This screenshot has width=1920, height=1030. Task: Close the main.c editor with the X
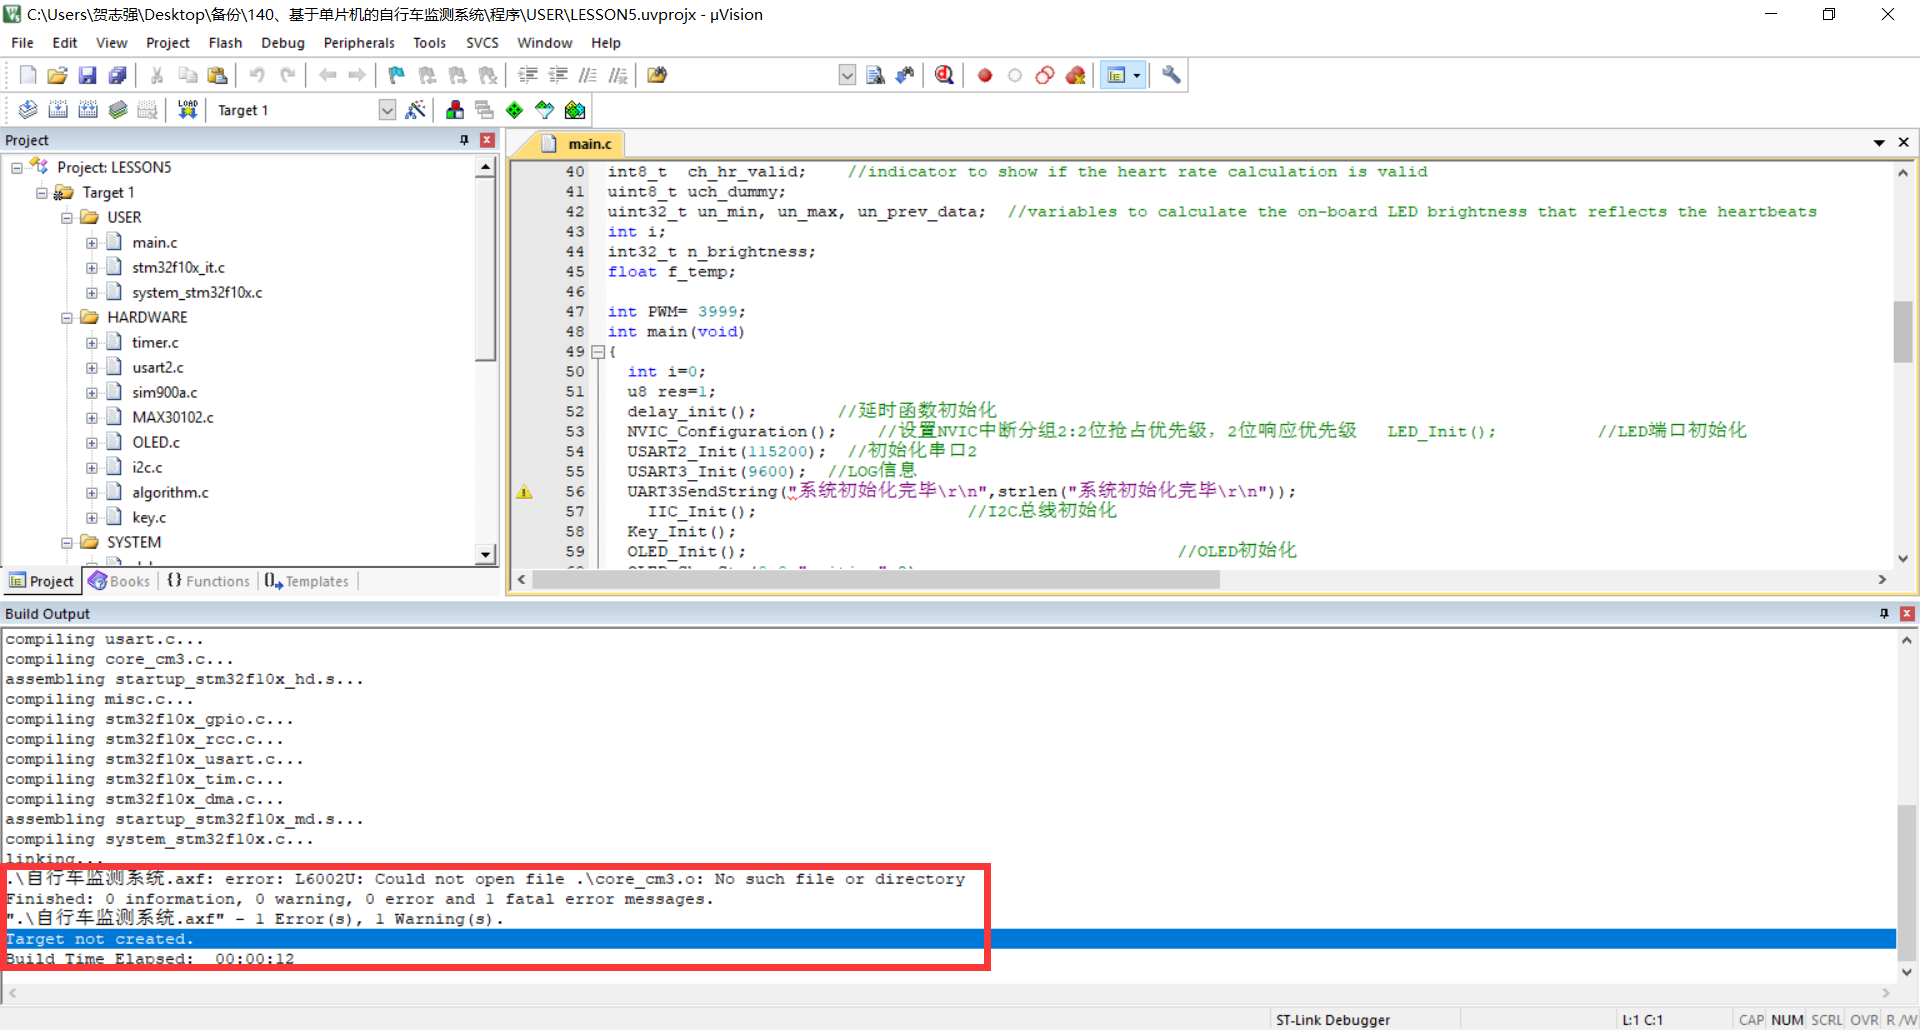click(x=1904, y=143)
